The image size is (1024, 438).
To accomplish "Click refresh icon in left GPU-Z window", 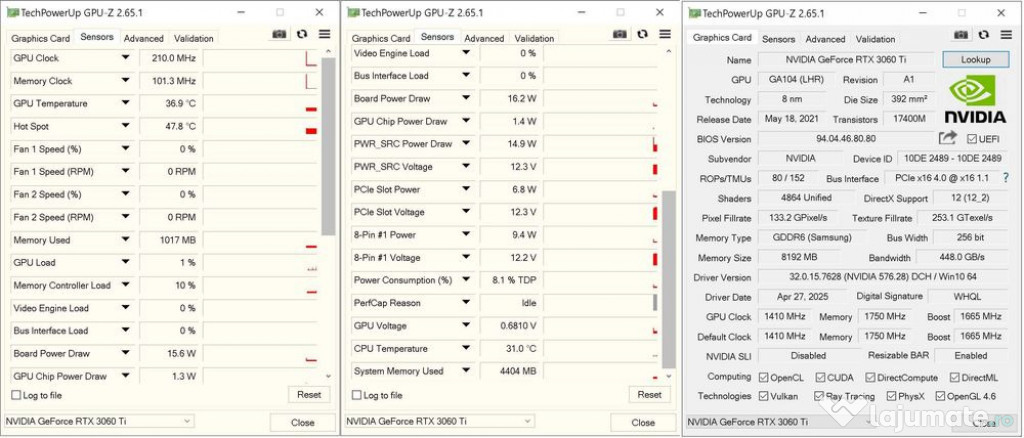I will pos(302,35).
